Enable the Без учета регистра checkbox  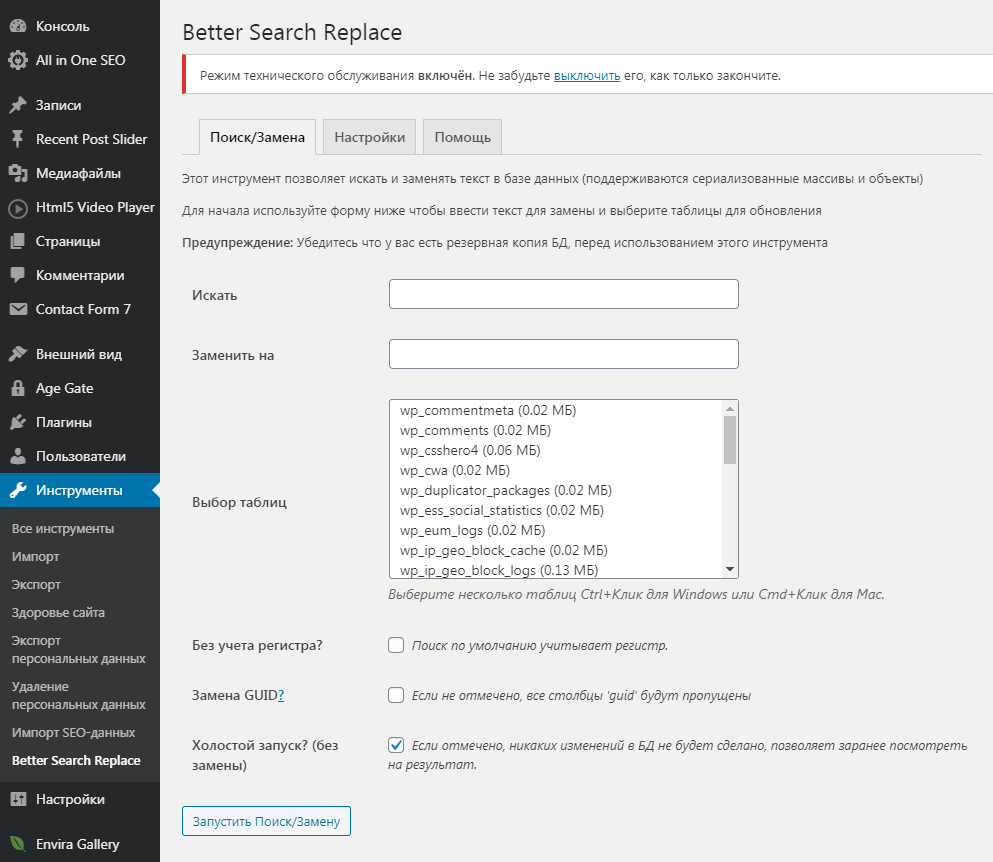coord(396,645)
